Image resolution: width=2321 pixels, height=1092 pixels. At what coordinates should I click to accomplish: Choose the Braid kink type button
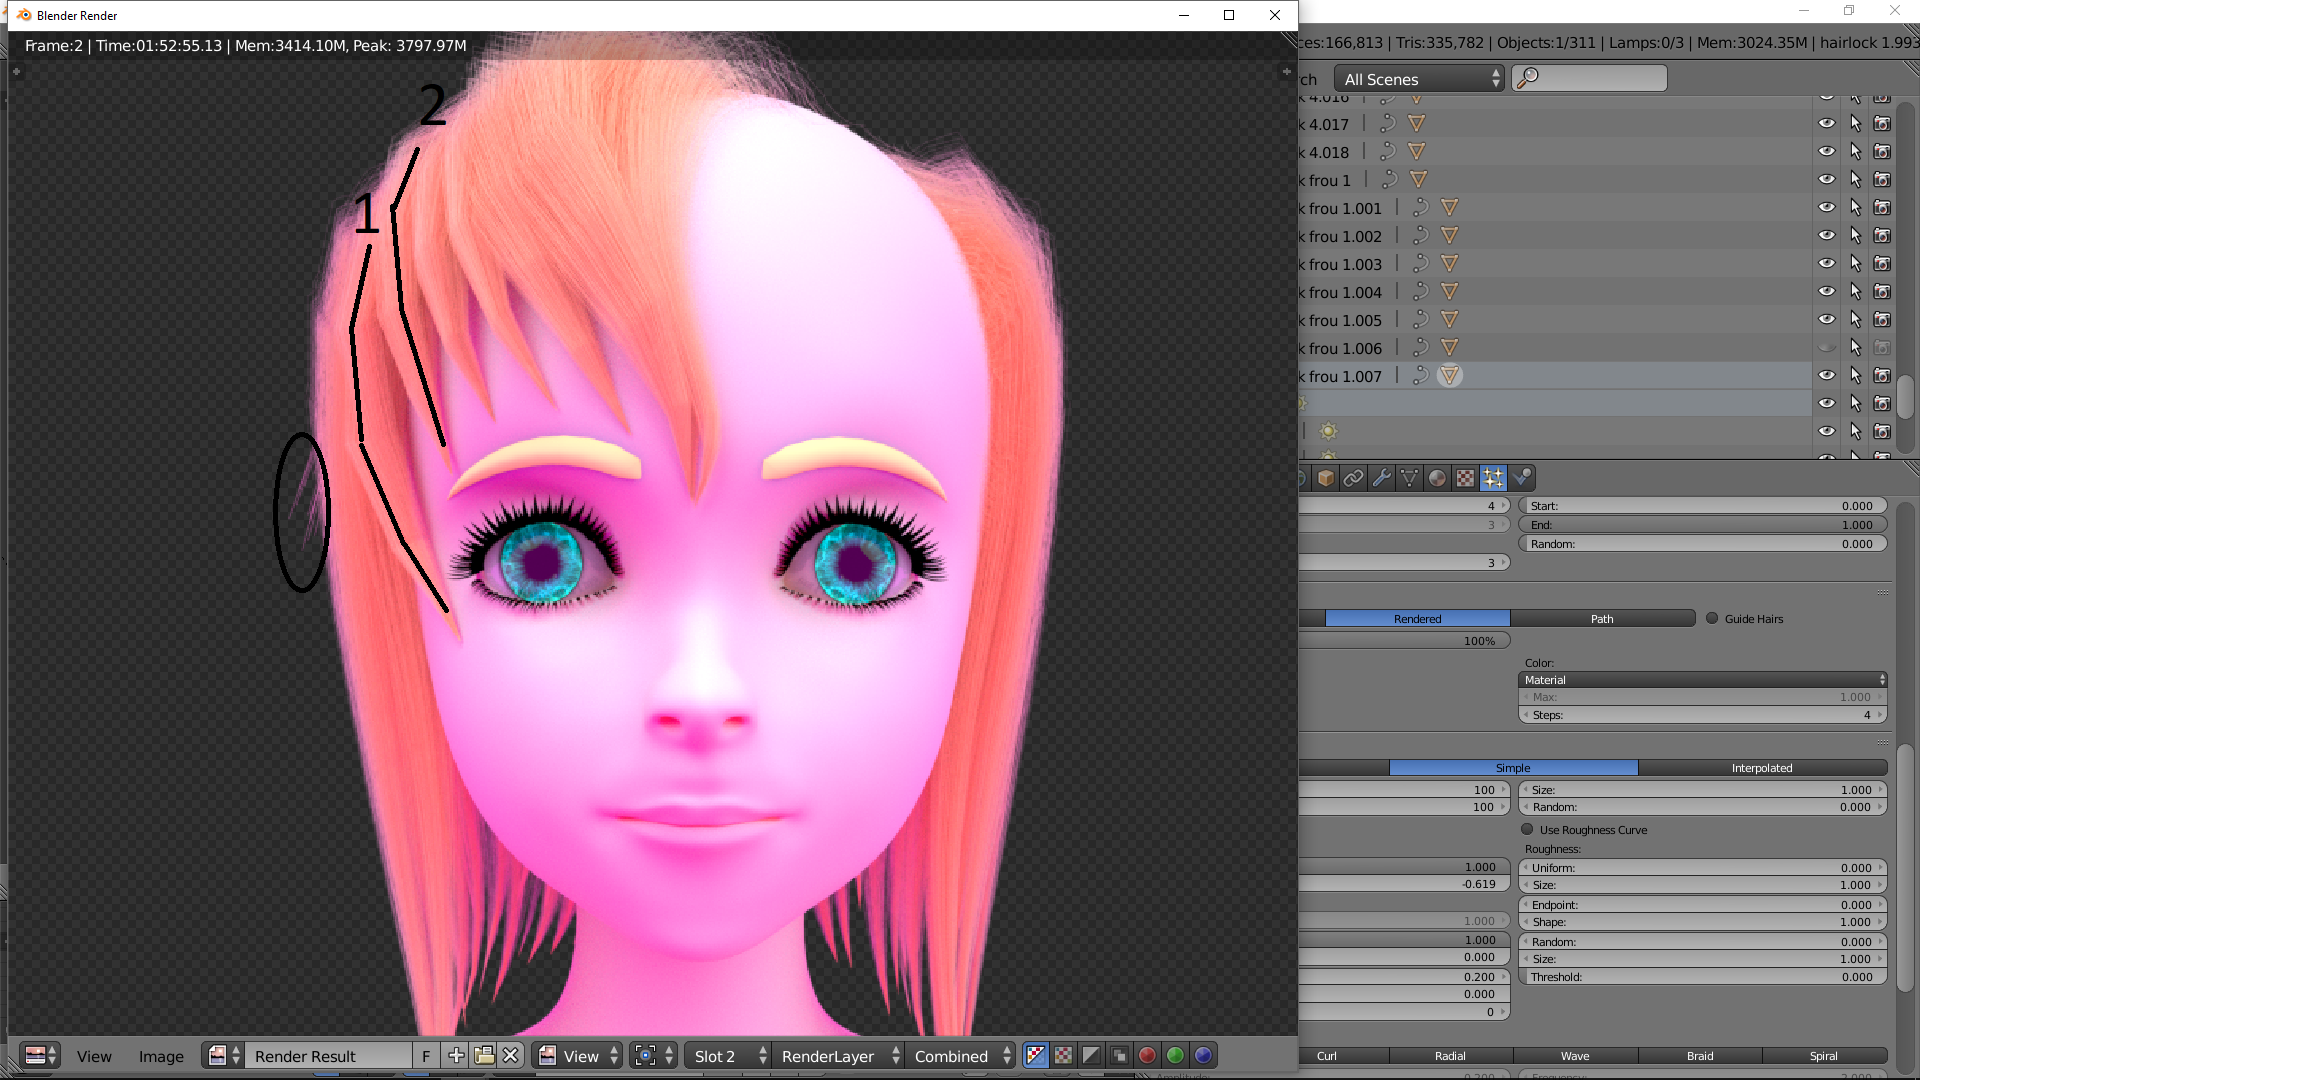(x=1699, y=1056)
